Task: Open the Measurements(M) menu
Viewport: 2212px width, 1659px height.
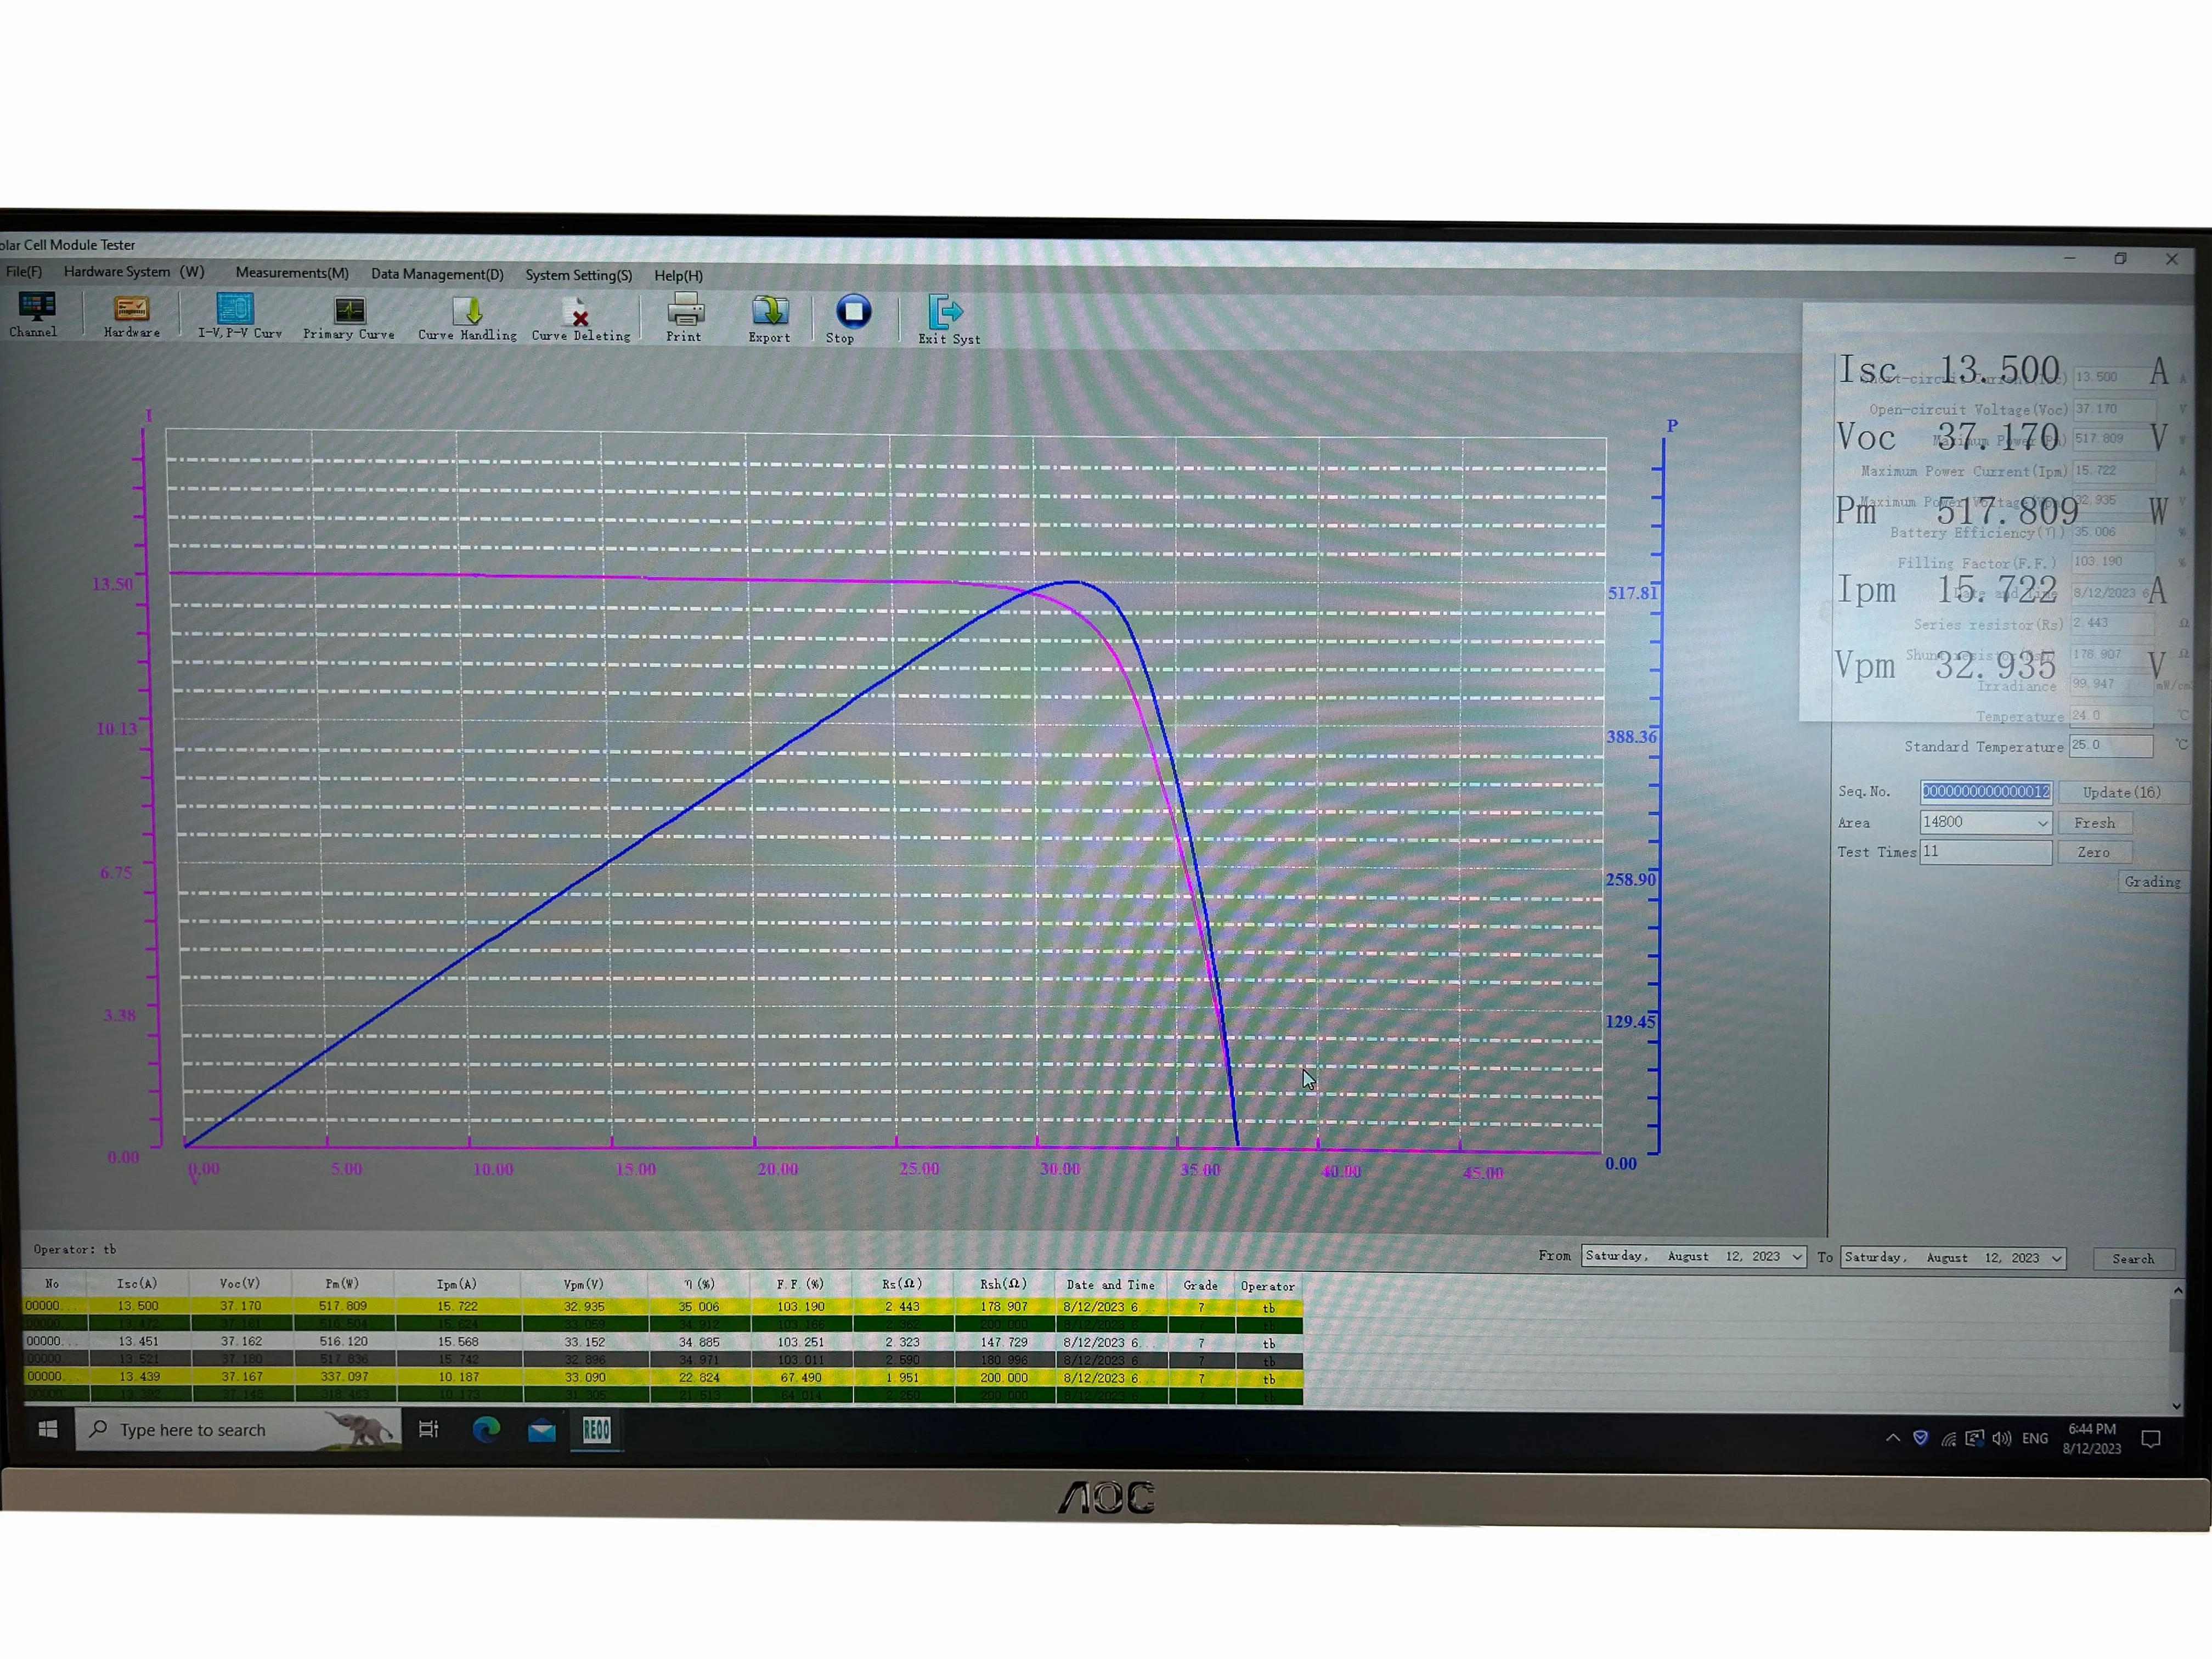Action: 292,272
